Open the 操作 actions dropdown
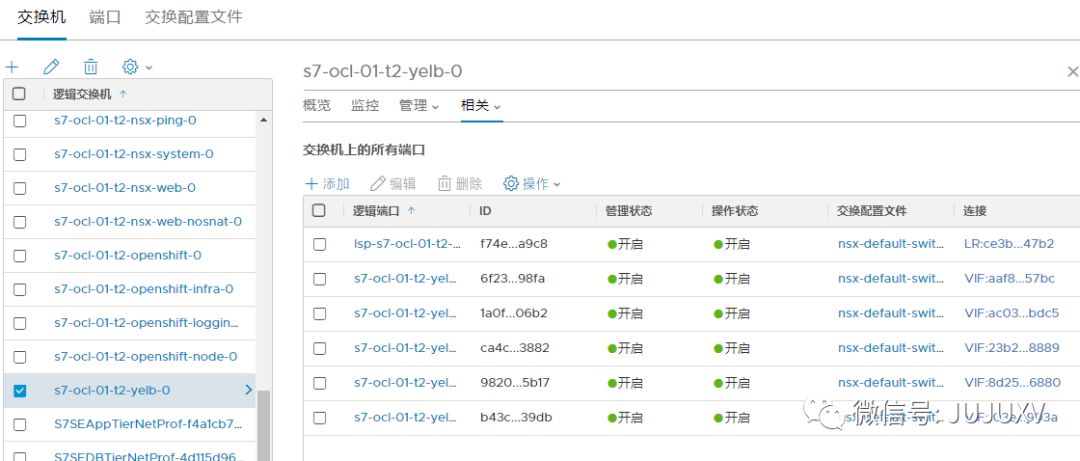1080x461 pixels. click(x=532, y=184)
